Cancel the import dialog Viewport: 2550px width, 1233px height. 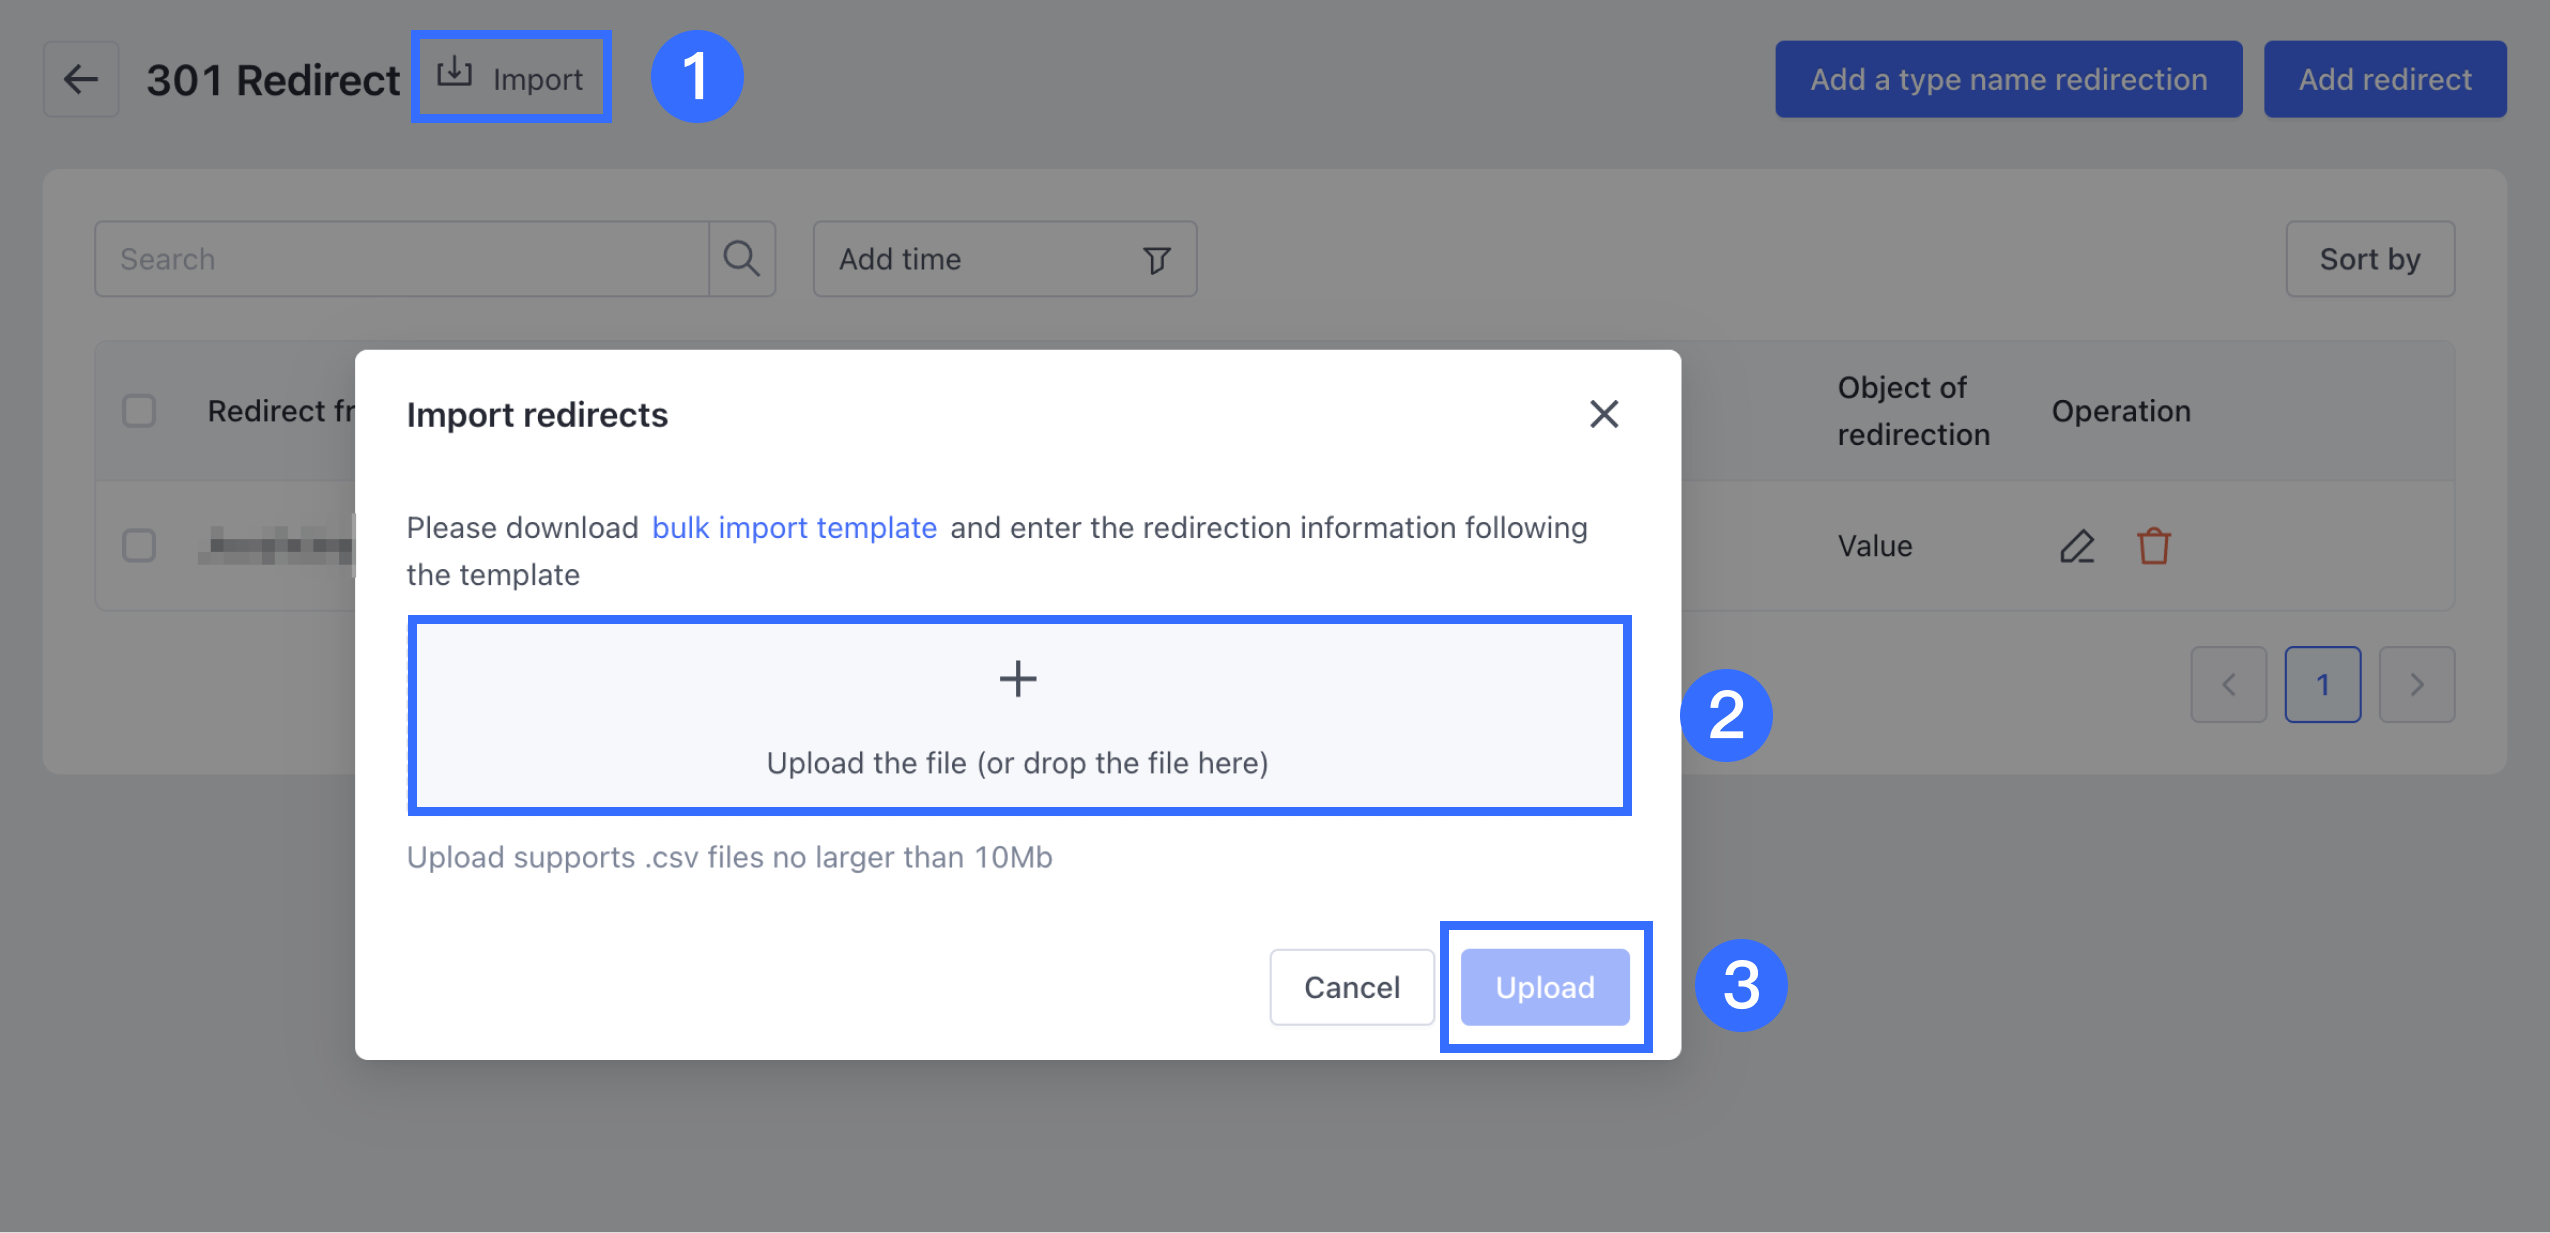pyautogui.click(x=1352, y=987)
